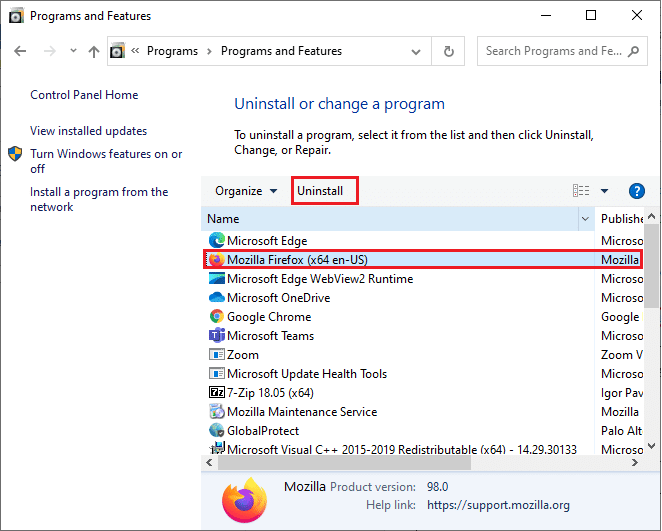
Task: Click the large Firefox logo in details pane
Action: pyautogui.click(x=244, y=501)
